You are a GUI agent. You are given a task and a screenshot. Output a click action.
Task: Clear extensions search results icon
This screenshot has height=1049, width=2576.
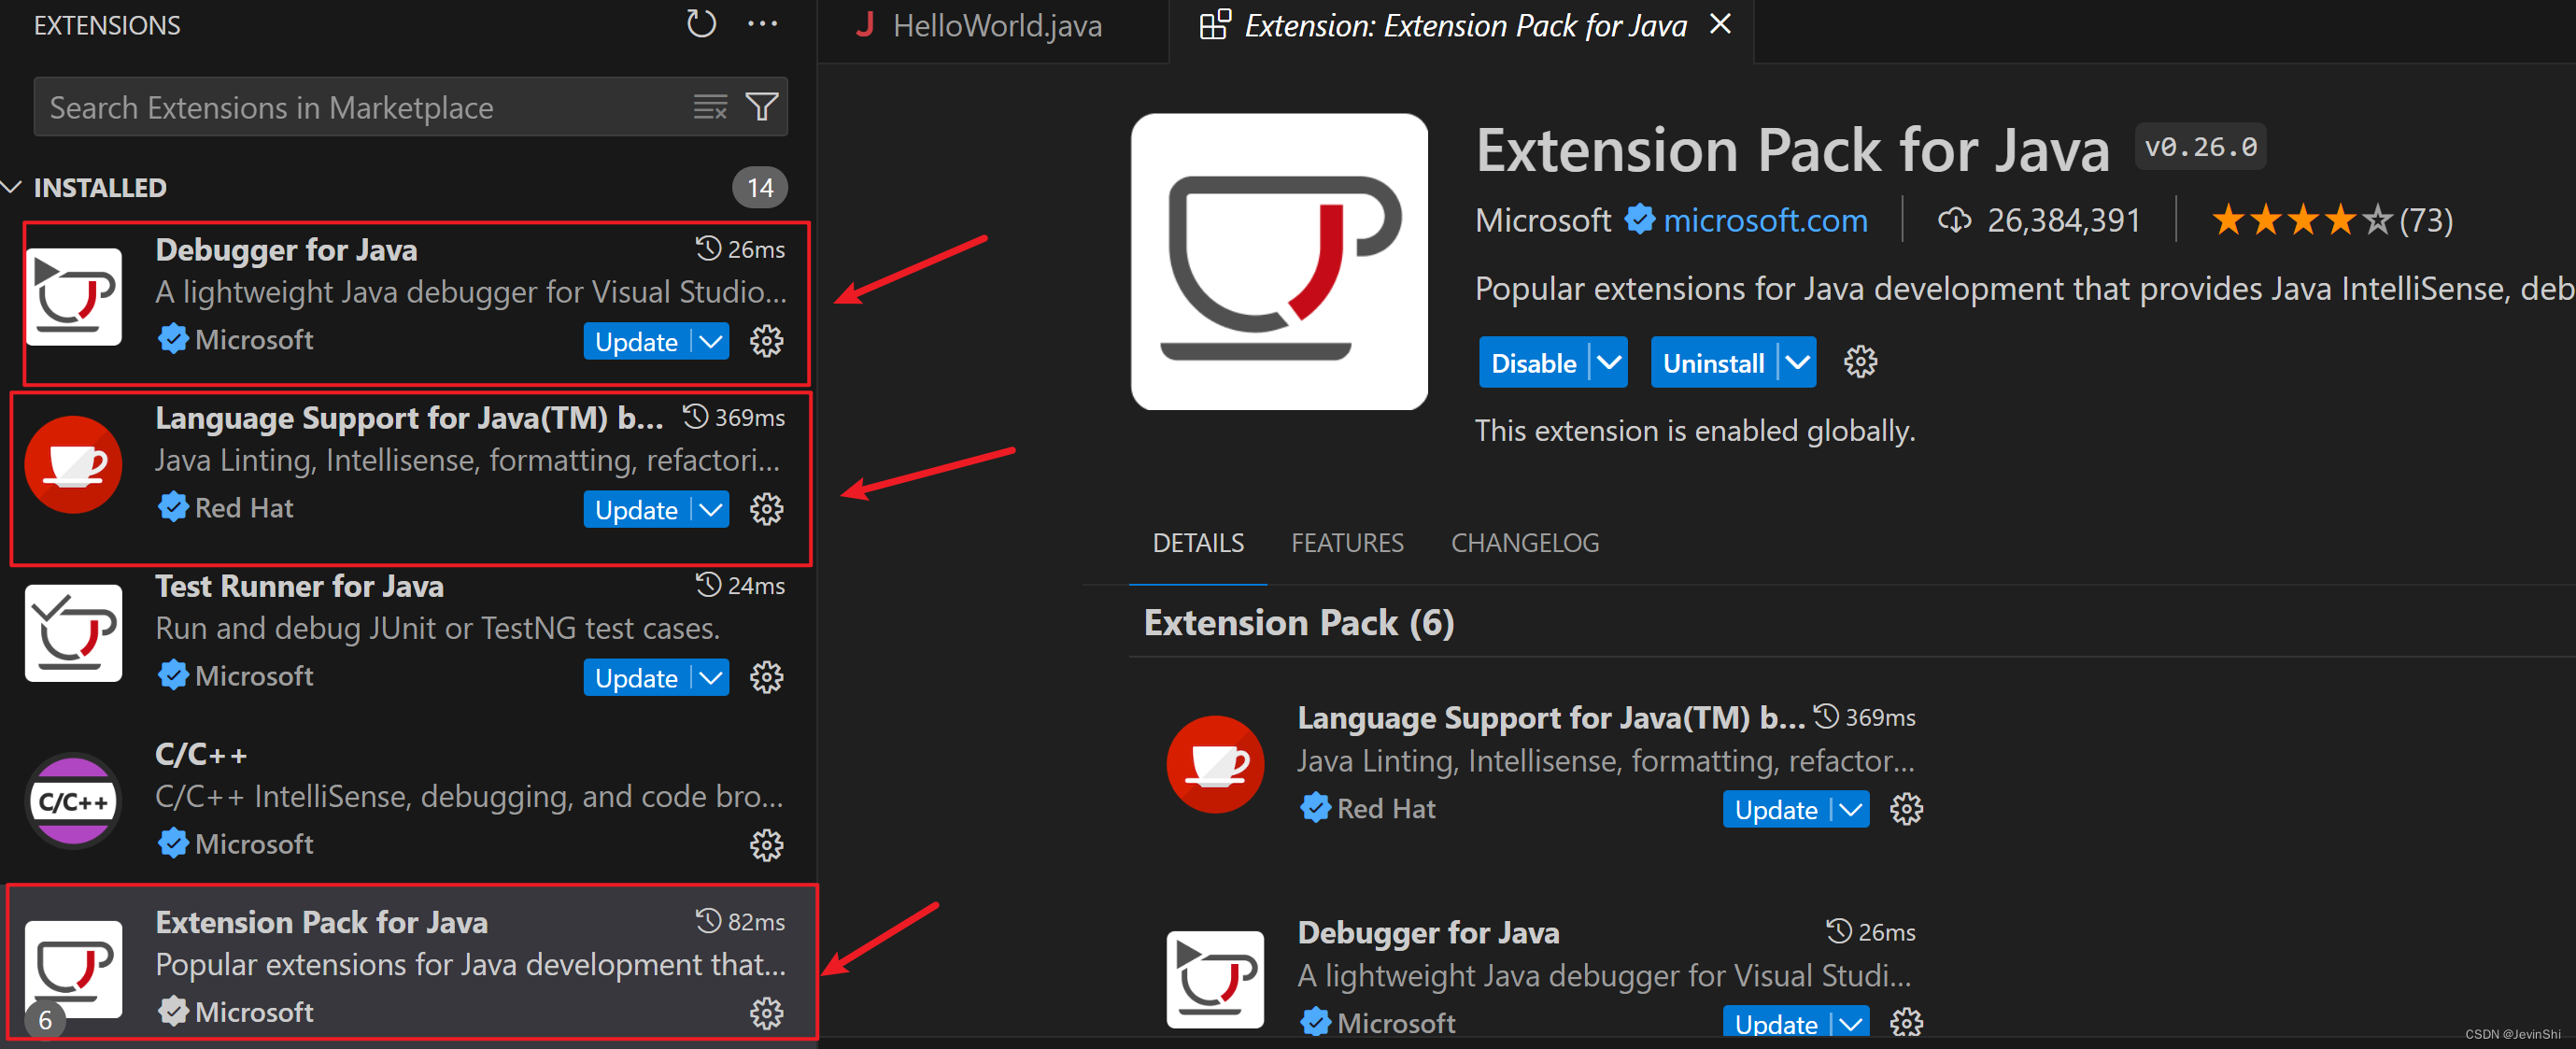[x=710, y=107]
